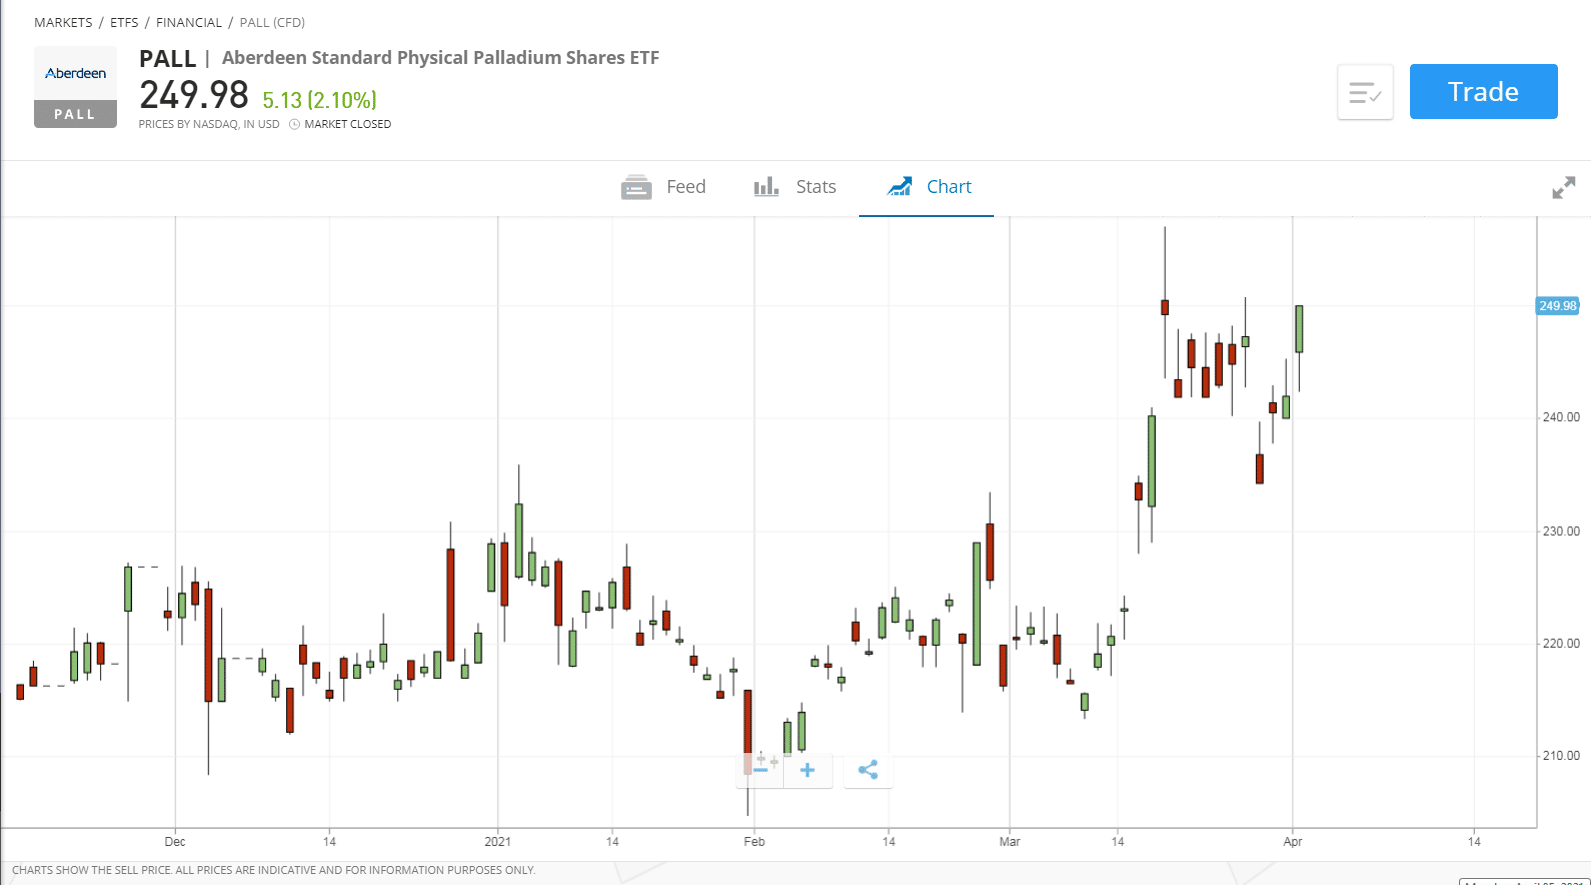Click the 220.00 y-axis label
The height and width of the screenshot is (885, 1591).
[1561, 644]
